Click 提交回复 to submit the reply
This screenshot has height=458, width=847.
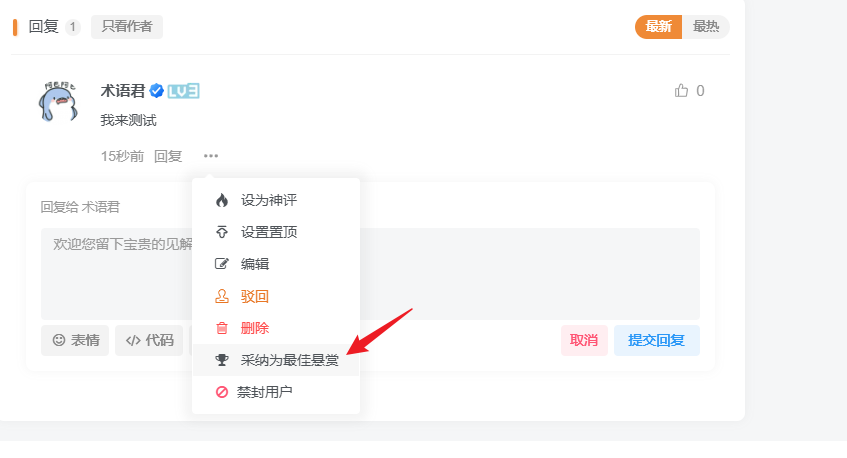[x=656, y=340]
